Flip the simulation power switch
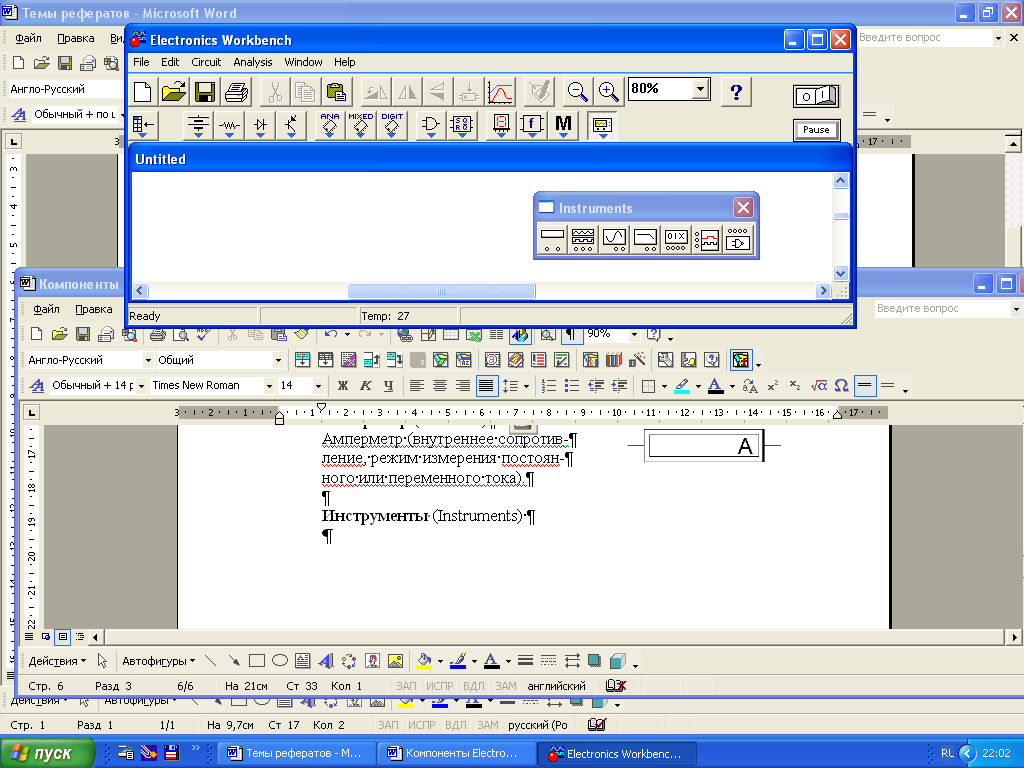 [x=816, y=96]
